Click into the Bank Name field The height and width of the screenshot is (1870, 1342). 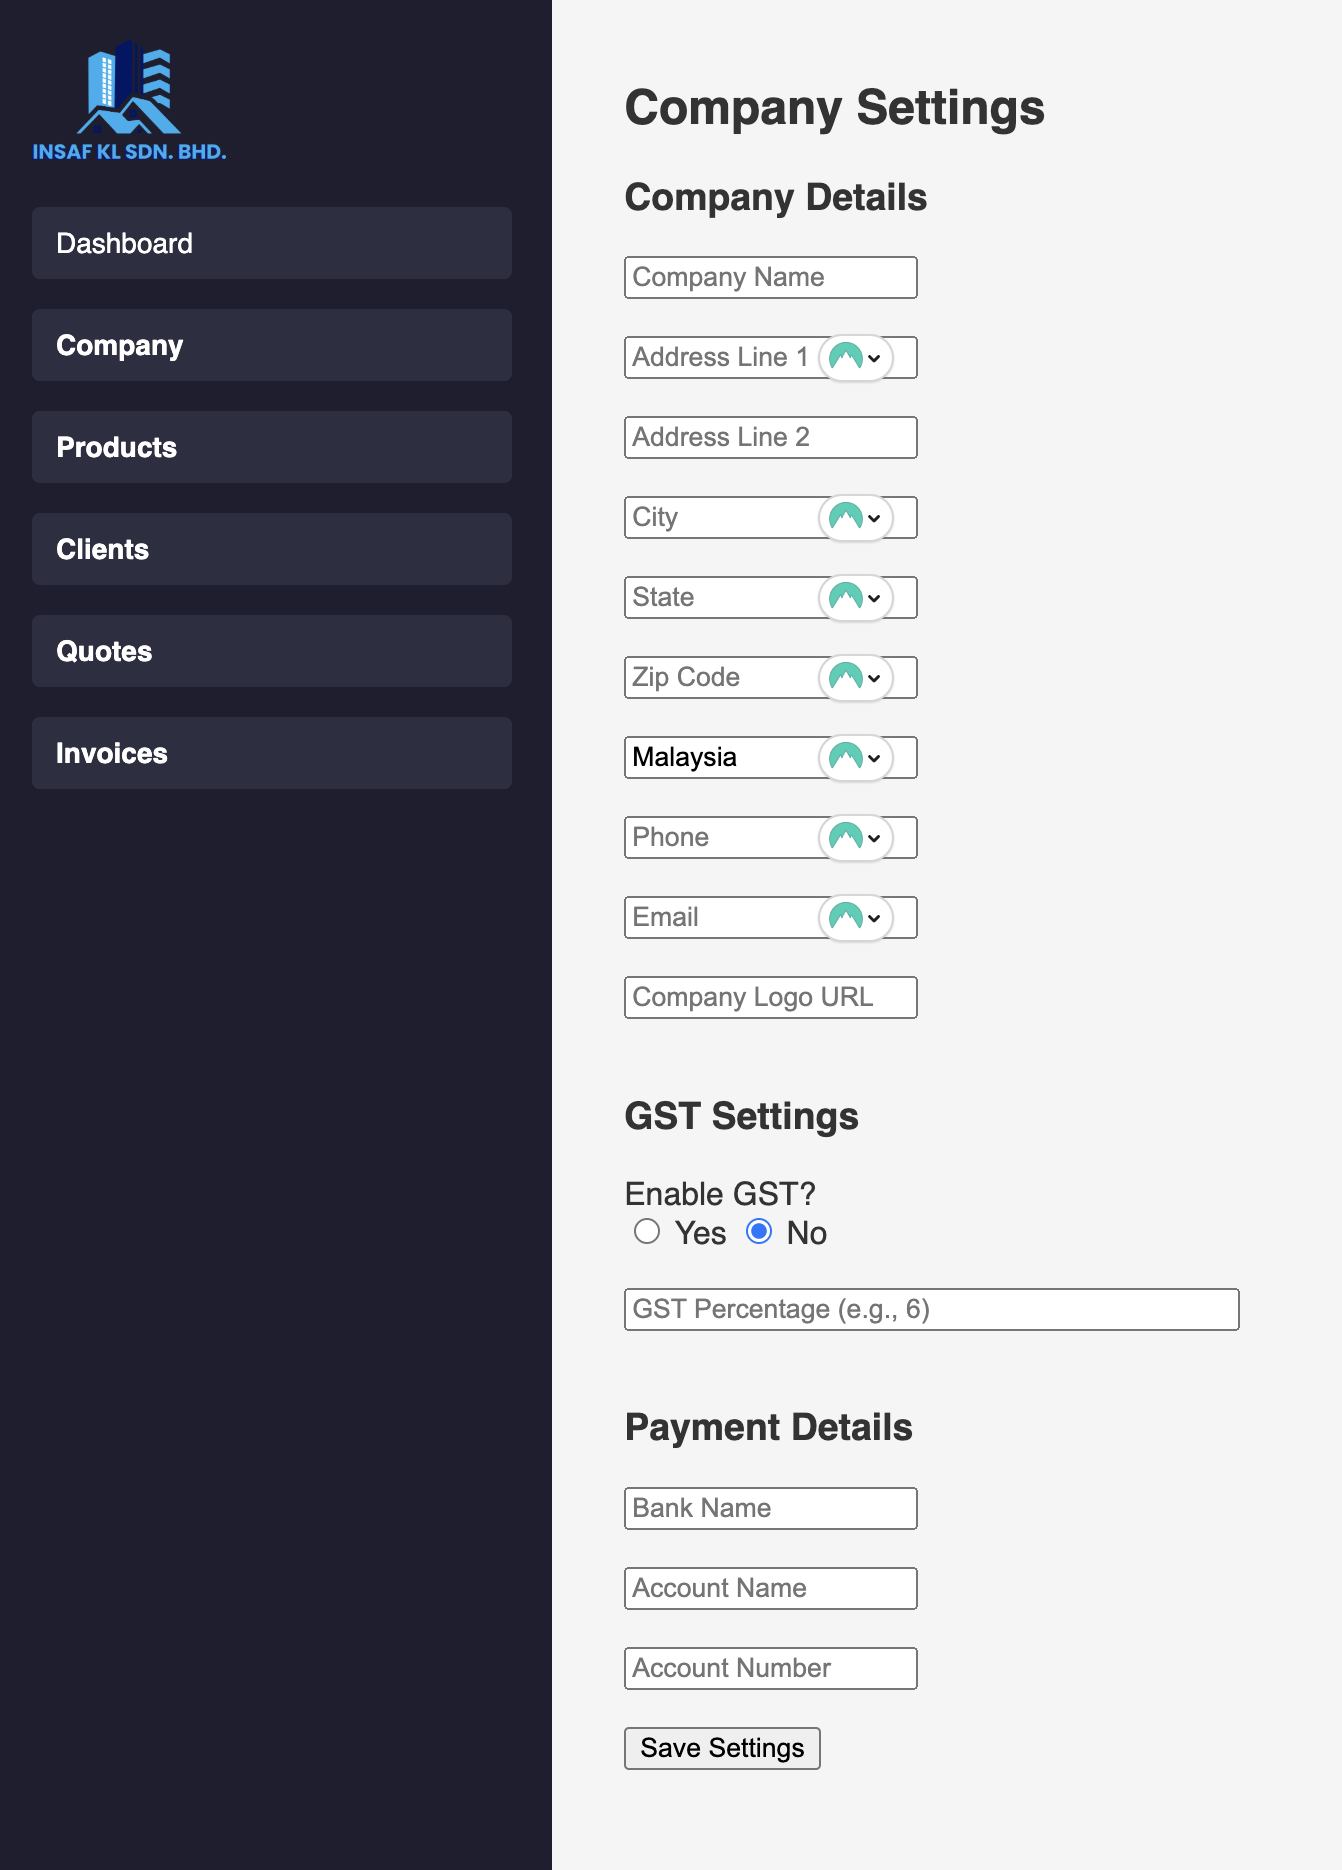[x=770, y=1509]
